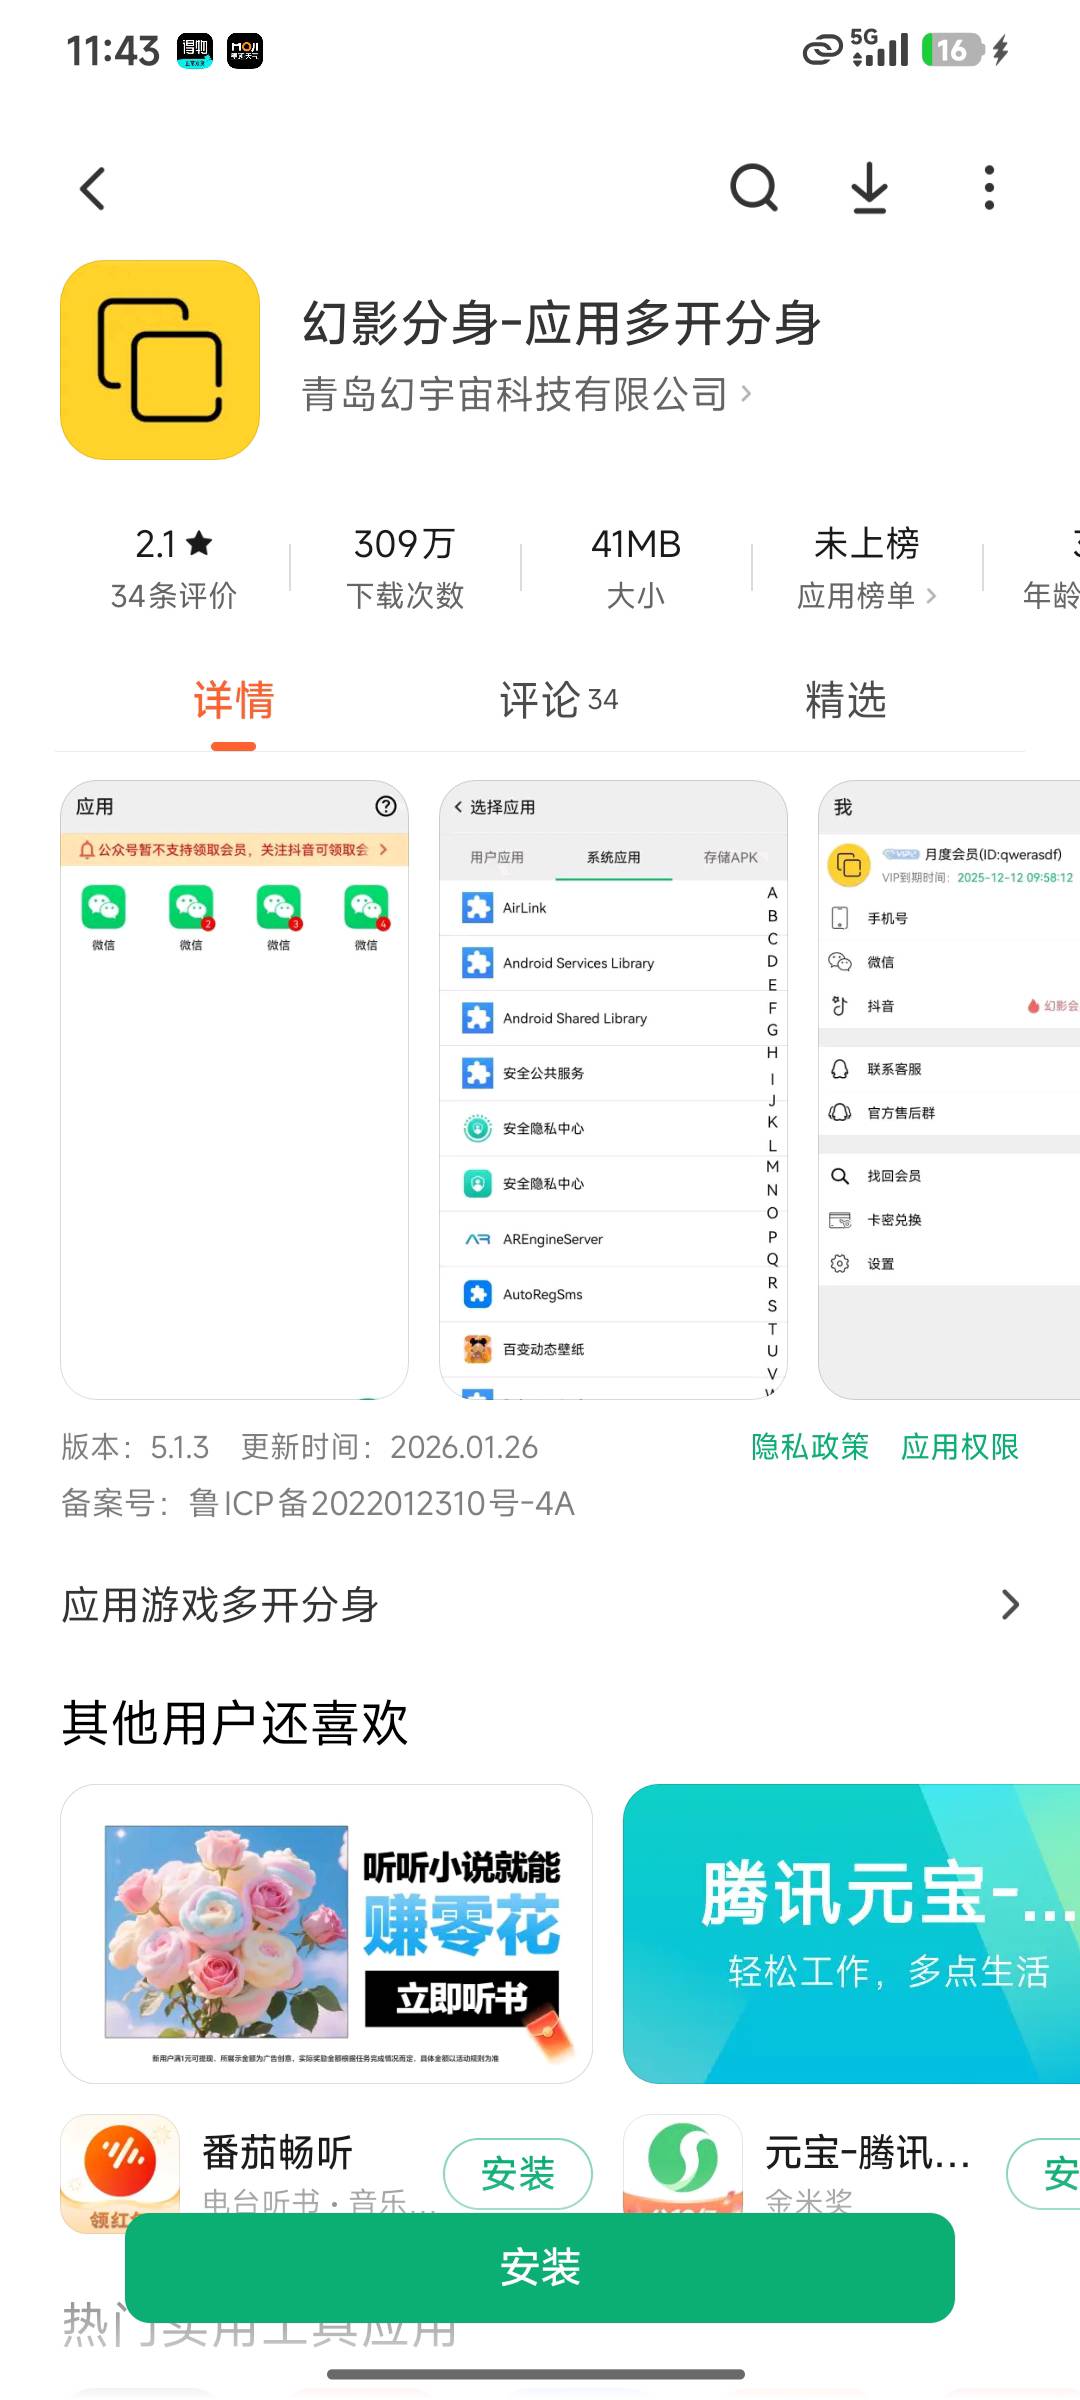Viewport: 1080px width, 2400px height.
Task: Tap the 34条评价 review count
Action: [x=174, y=596]
